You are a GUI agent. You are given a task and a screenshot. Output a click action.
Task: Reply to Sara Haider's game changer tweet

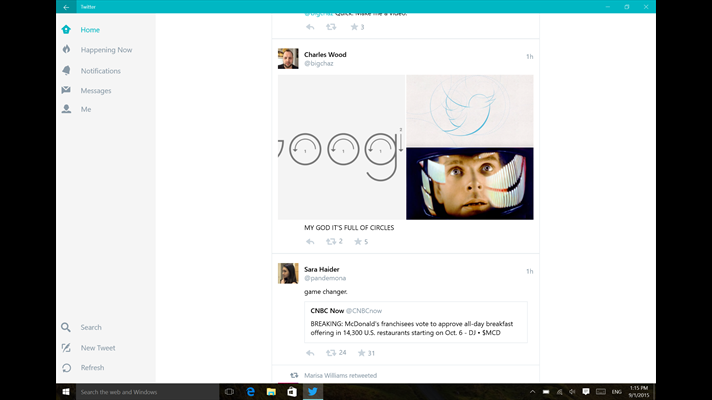coord(310,353)
